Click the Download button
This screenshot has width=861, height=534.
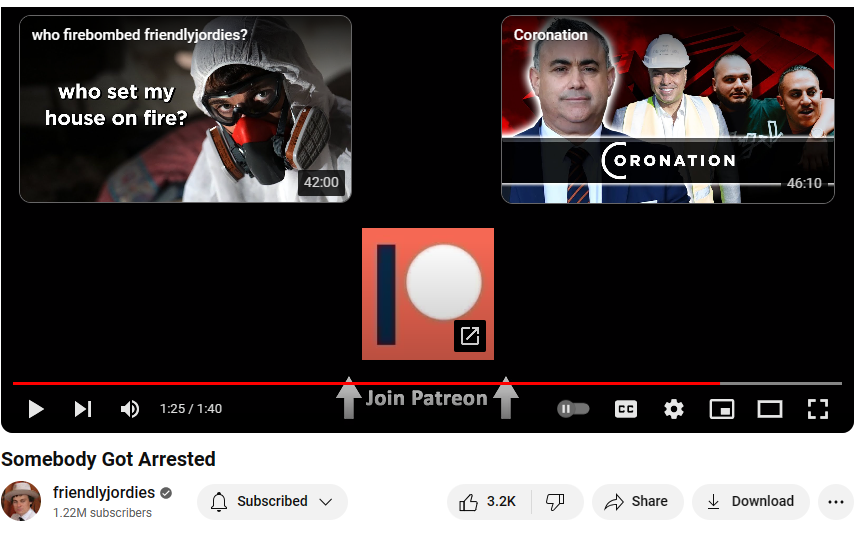coord(750,502)
